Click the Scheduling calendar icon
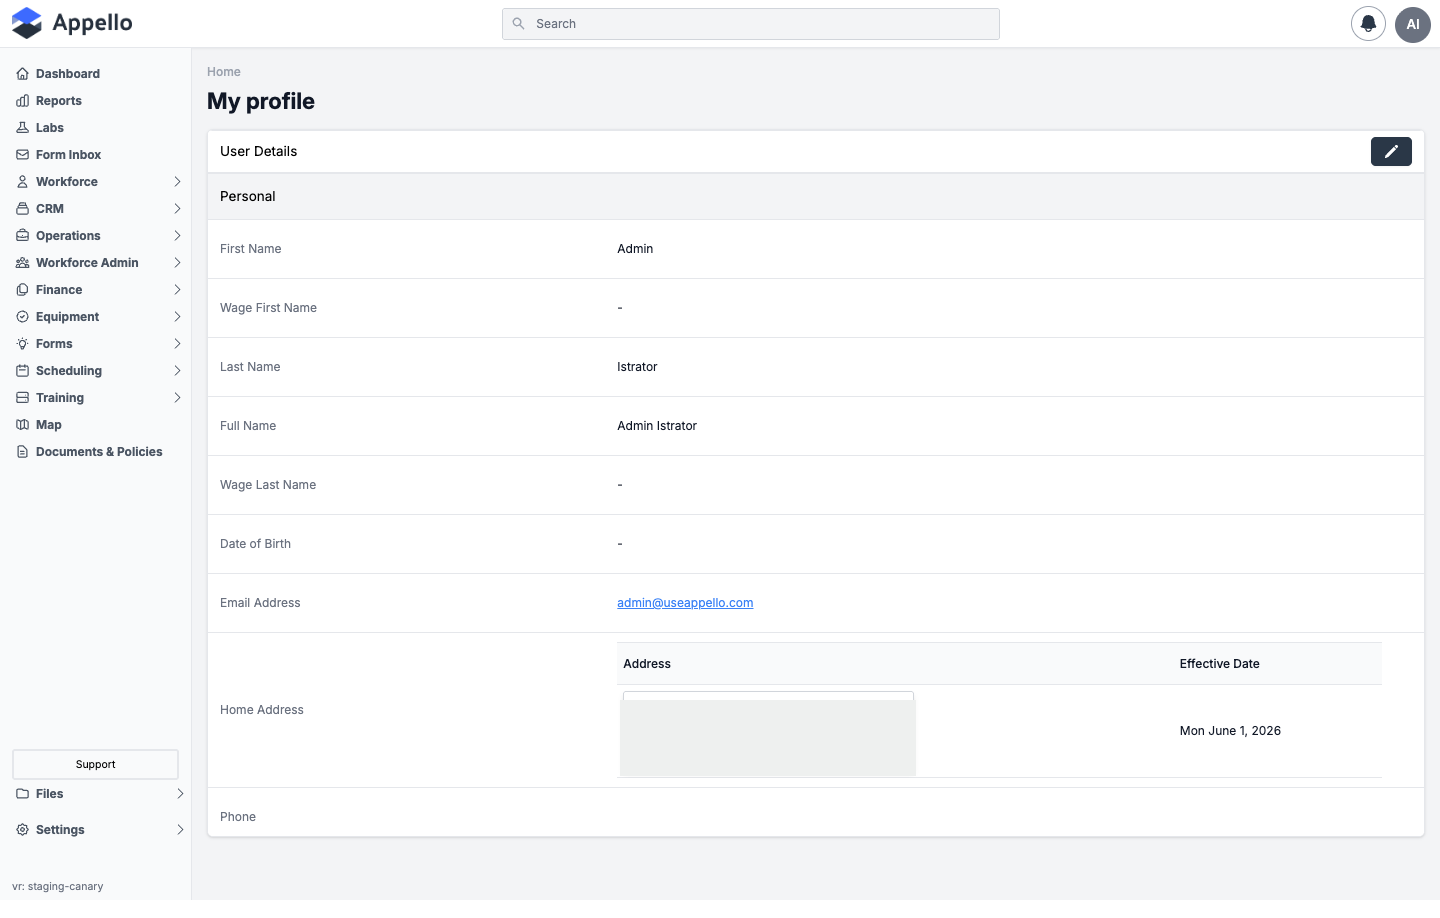1440x918 pixels. tap(22, 371)
